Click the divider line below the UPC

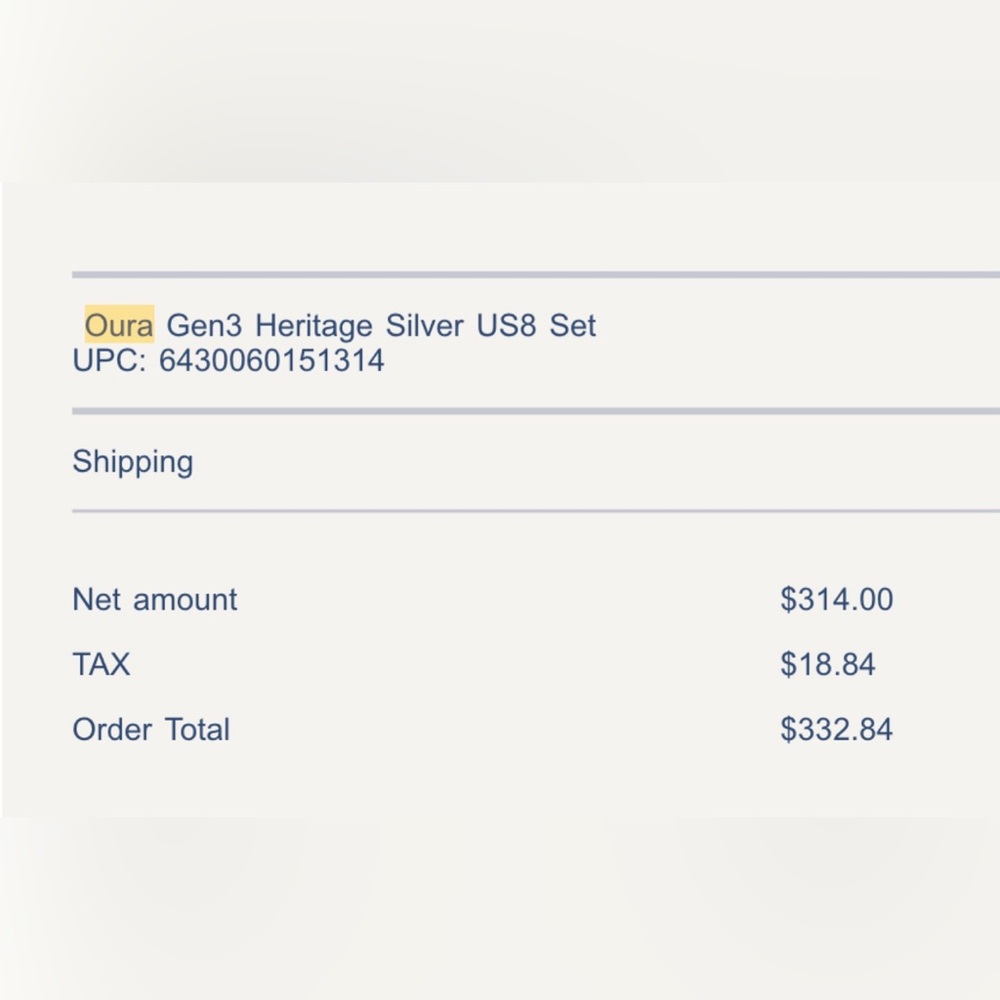point(536,411)
